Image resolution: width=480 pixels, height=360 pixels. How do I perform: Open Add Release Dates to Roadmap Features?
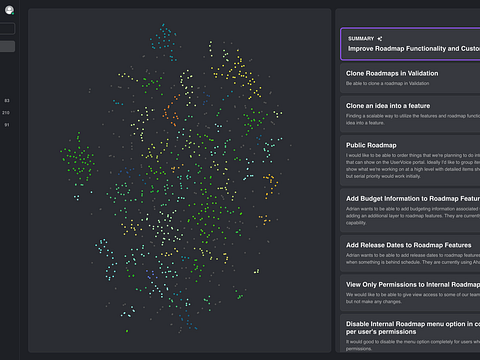coord(410,254)
